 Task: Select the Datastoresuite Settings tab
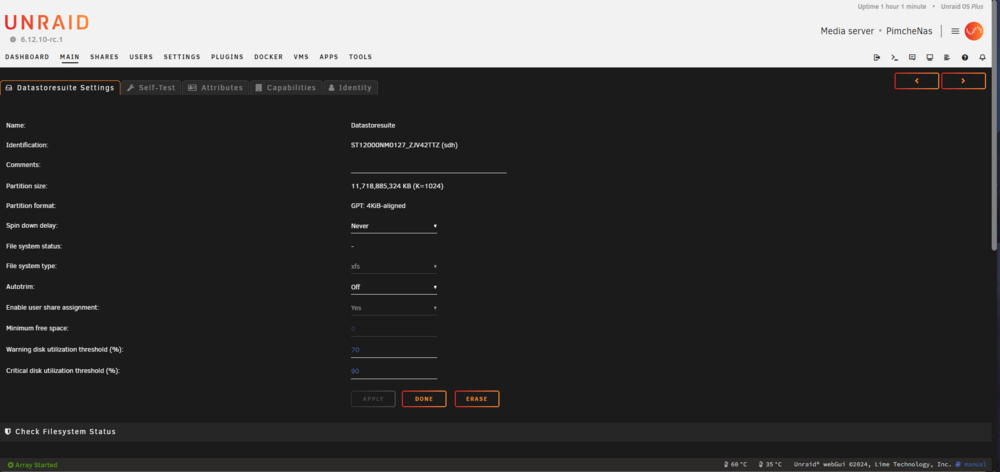coord(60,87)
